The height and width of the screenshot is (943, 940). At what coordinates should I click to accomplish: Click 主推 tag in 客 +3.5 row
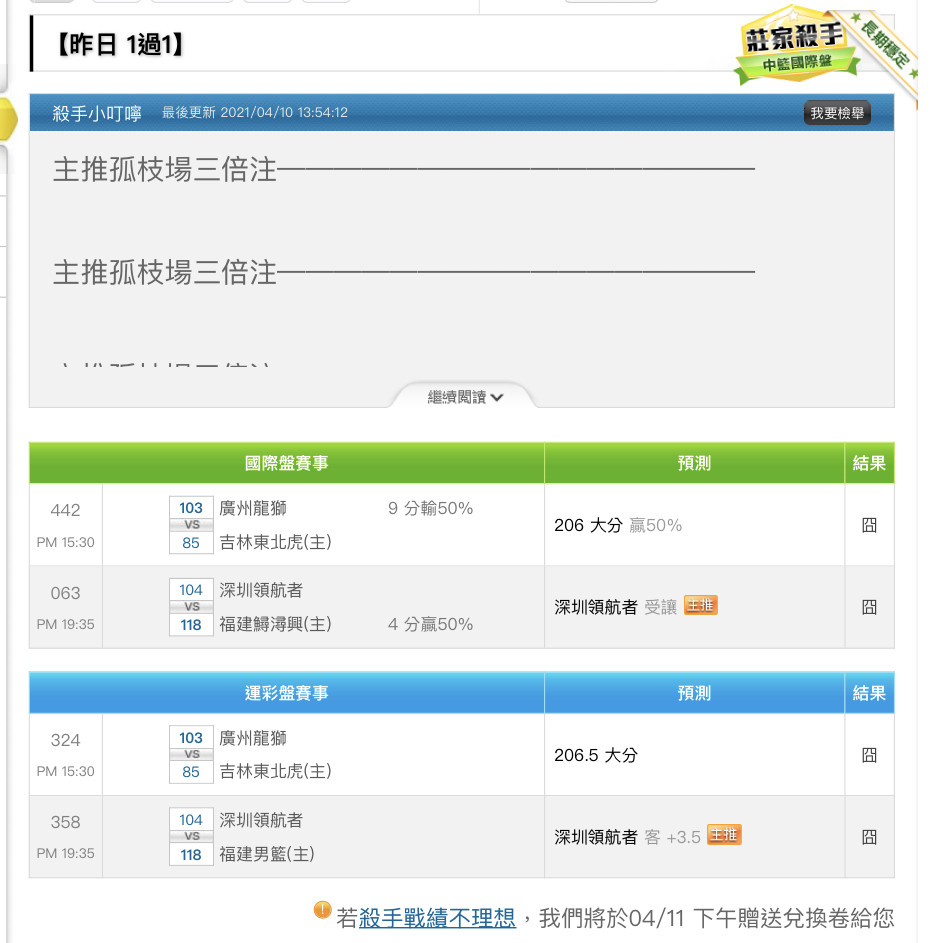coord(724,835)
